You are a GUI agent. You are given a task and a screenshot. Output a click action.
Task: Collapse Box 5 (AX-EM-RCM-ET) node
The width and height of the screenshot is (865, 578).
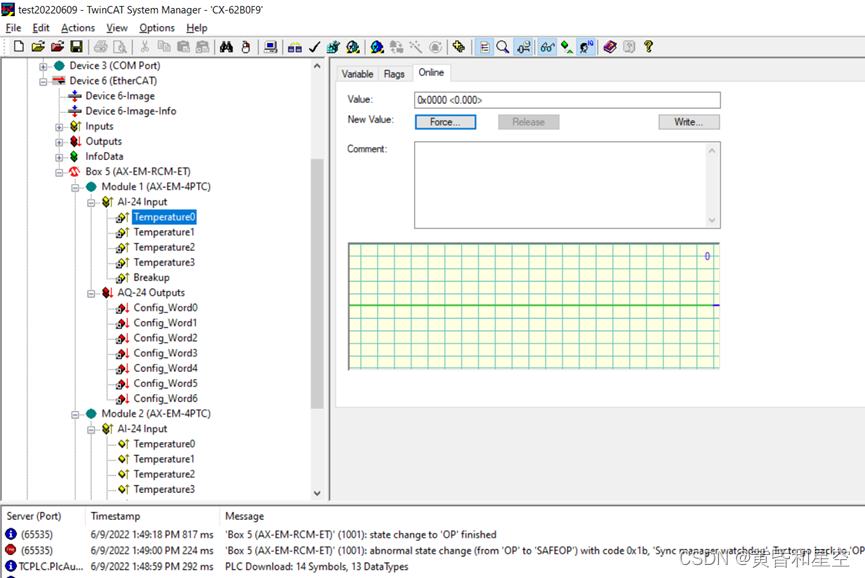coord(59,173)
